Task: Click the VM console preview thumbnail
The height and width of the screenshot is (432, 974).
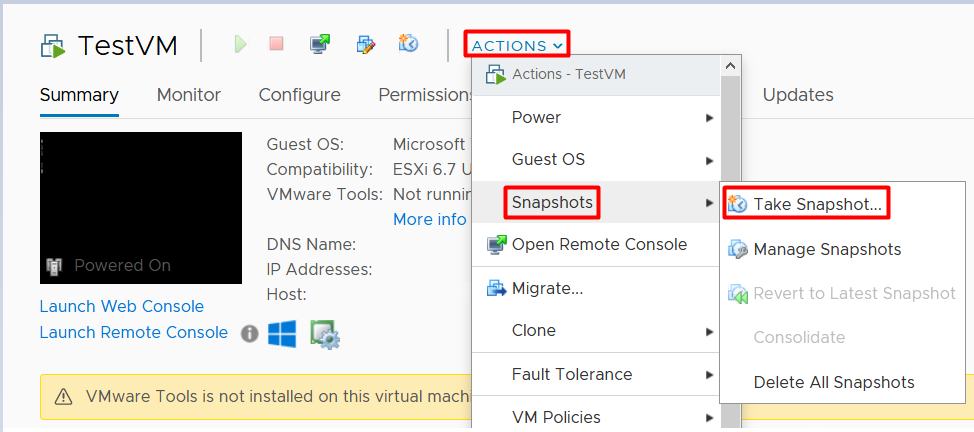Action: pos(141,208)
